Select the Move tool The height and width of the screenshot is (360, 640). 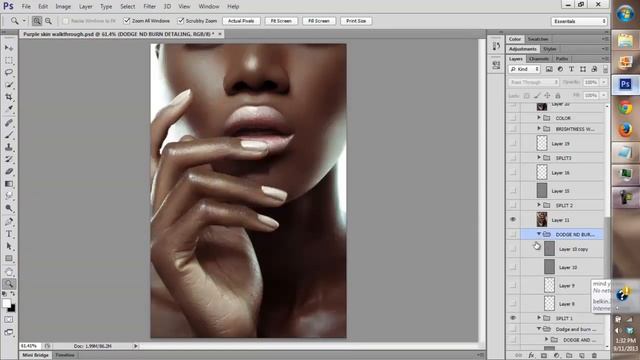[9, 48]
